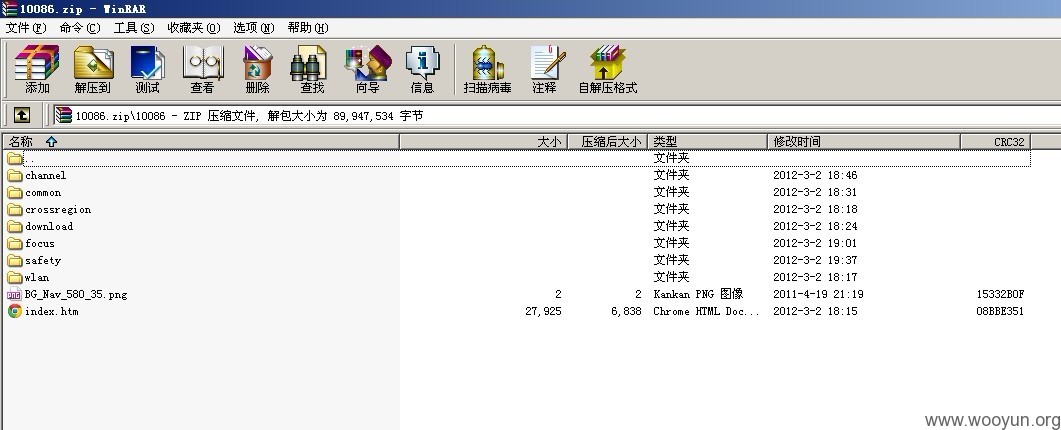Select the file name index.htm
Image resolution: width=1061 pixels, height=430 pixels.
(51, 311)
